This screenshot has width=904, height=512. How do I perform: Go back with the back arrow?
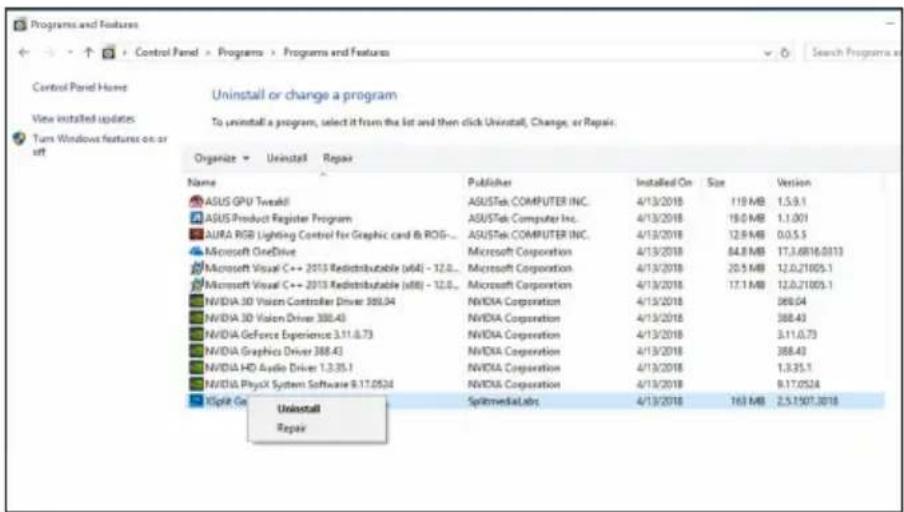click(24, 52)
